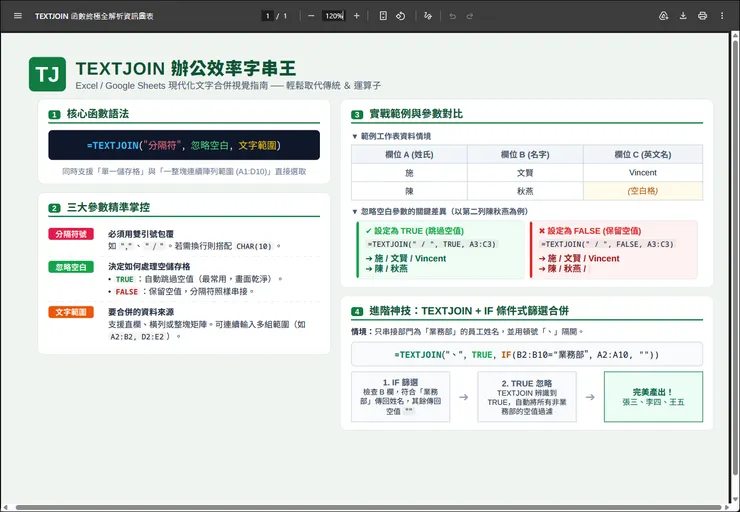The height and width of the screenshot is (512, 740).
Task: Click the table cell 施
Action: [x=409, y=173]
